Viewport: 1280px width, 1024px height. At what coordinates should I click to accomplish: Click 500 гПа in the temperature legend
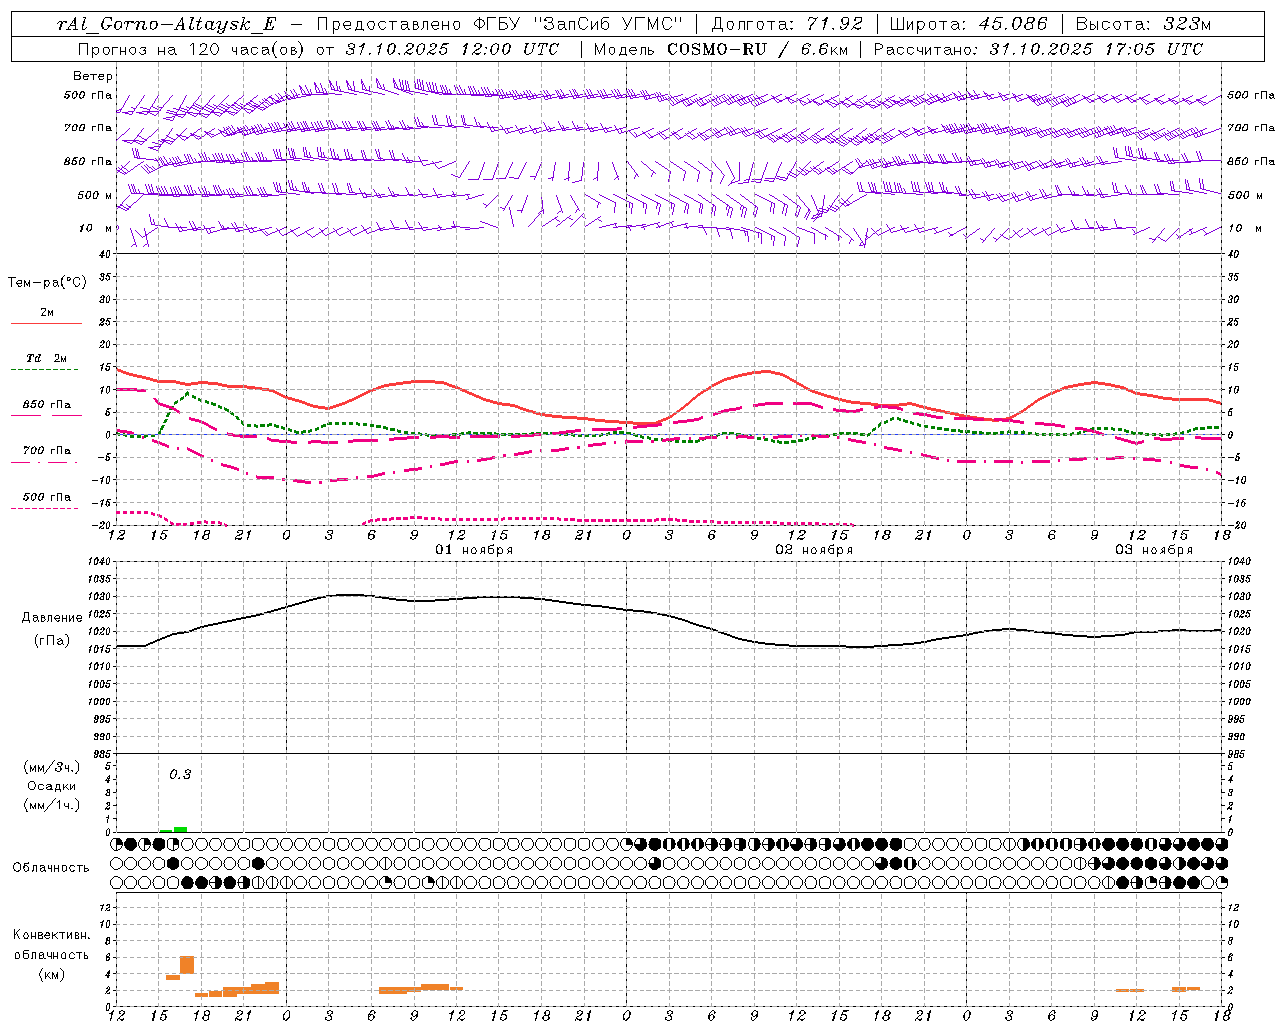tap(47, 497)
